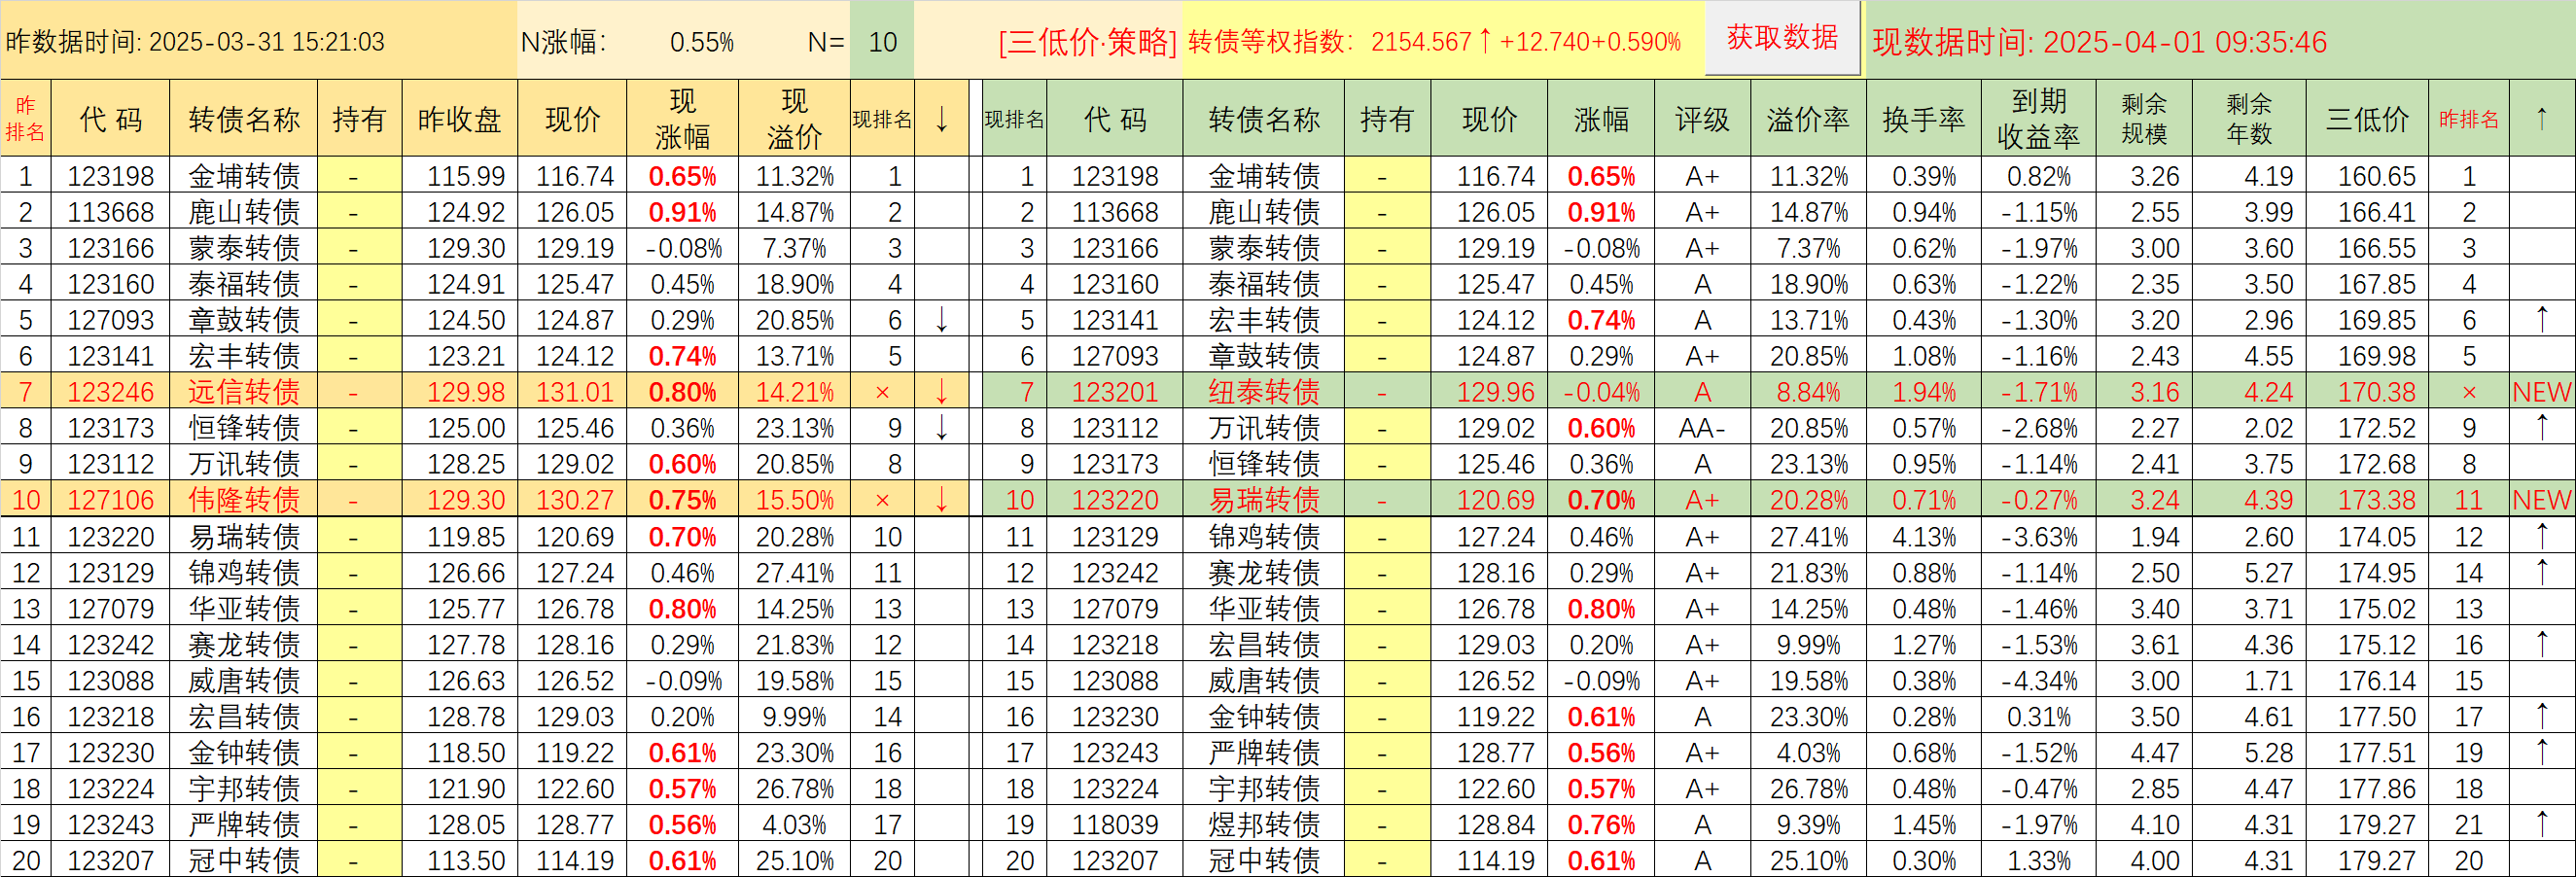Viewport: 2576px width, 877px height.
Task: Click the N涨幅 value 0.55% cell
Action: coord(701,42)
